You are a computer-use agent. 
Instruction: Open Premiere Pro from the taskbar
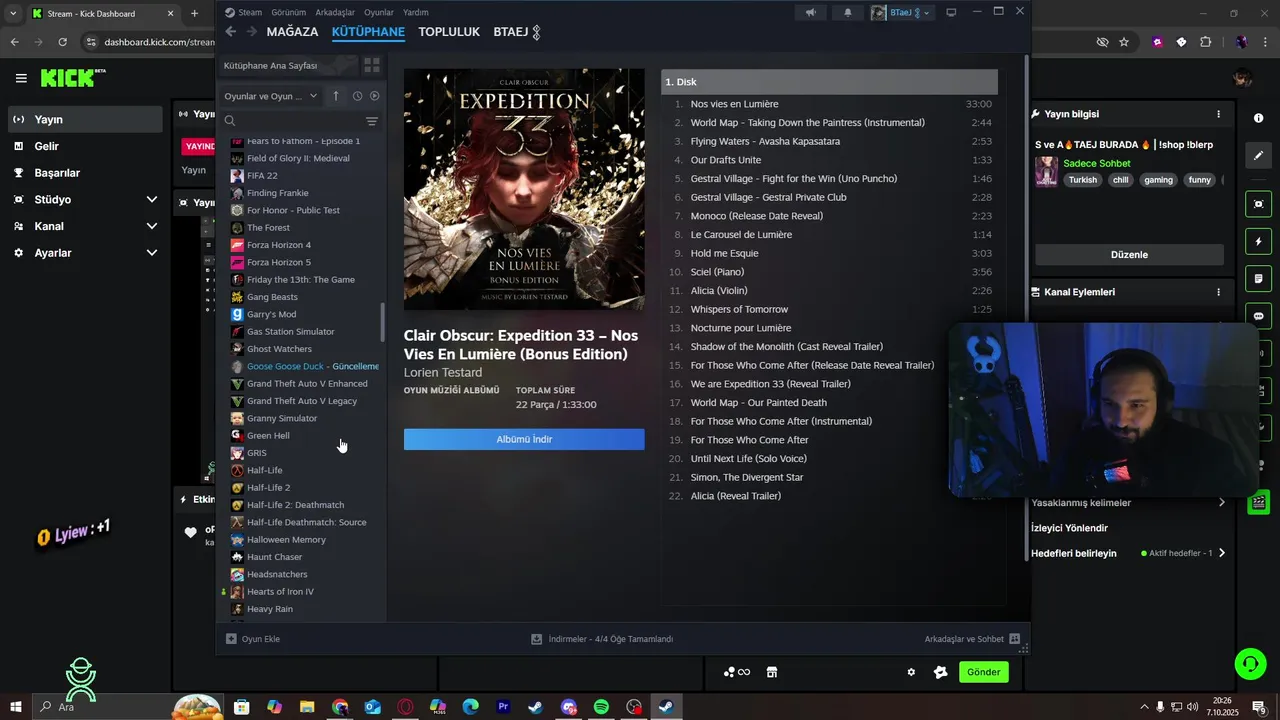pos(503,707)
